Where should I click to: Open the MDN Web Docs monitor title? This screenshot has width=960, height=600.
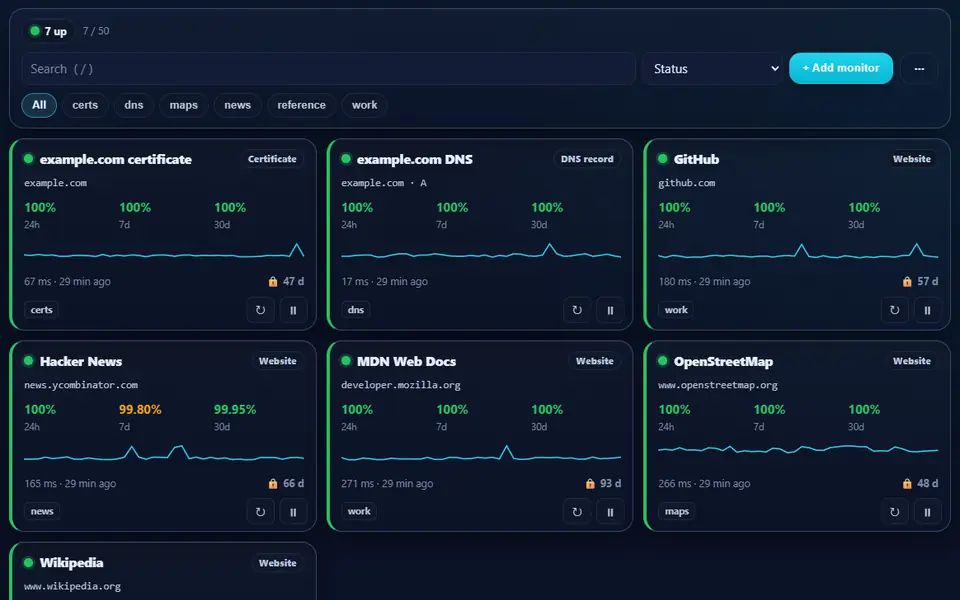[406, 361]
